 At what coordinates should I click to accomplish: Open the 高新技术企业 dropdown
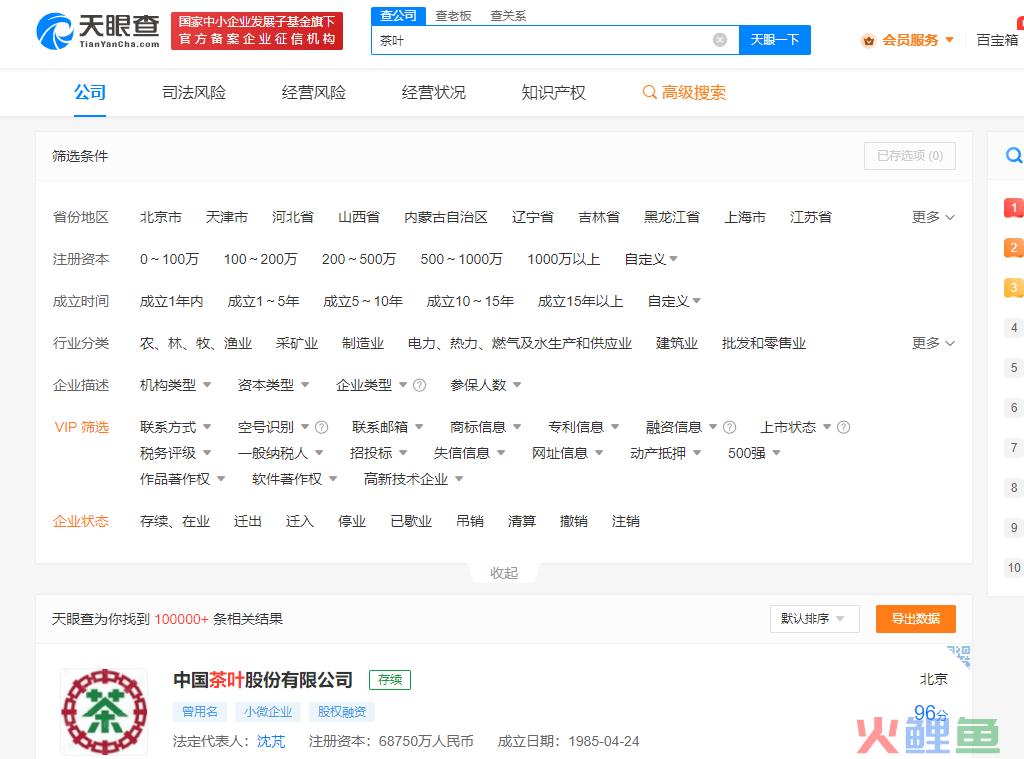[x=413, y=479]
